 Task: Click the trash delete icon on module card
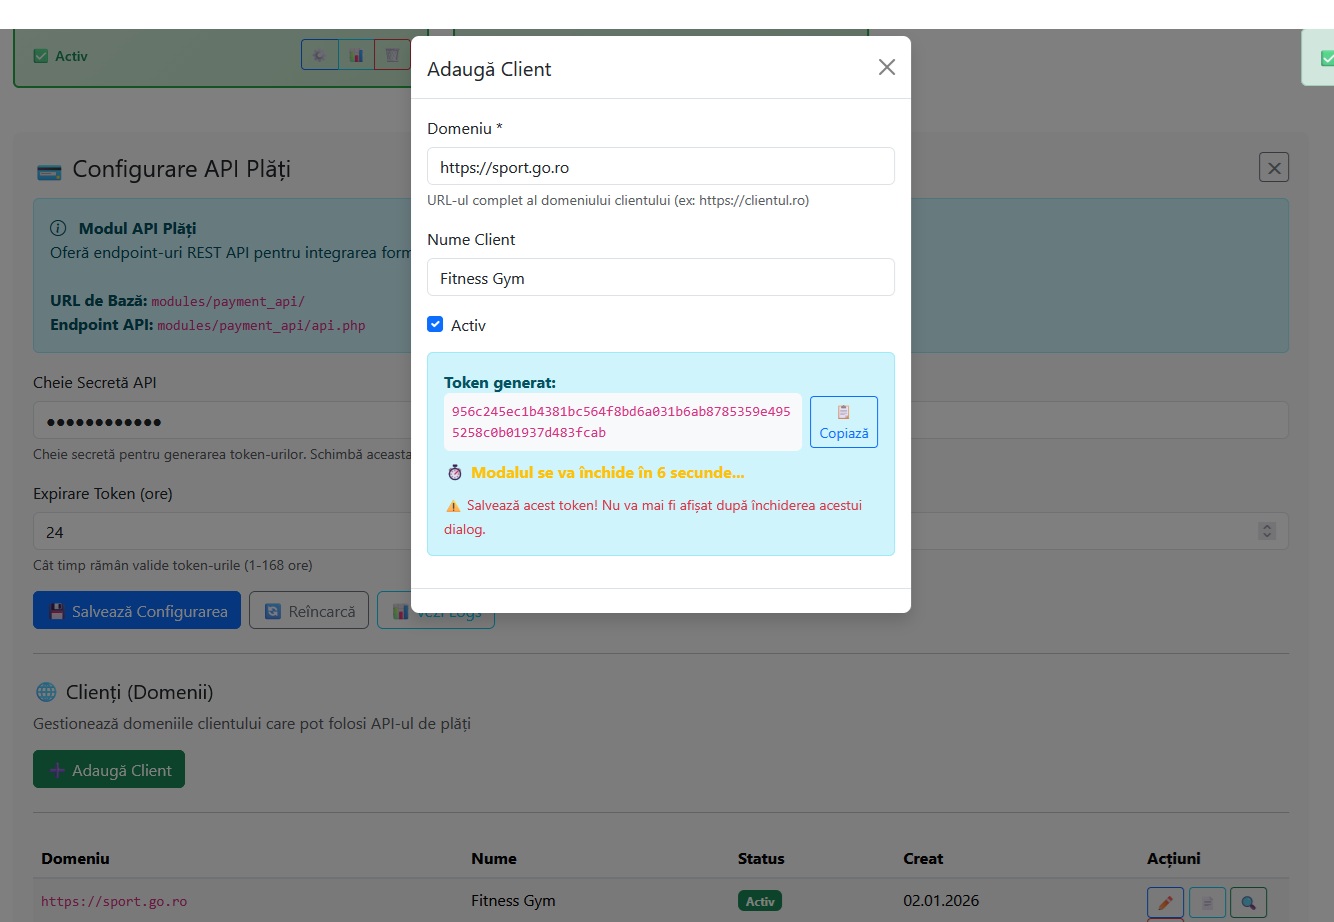[392, 56]
